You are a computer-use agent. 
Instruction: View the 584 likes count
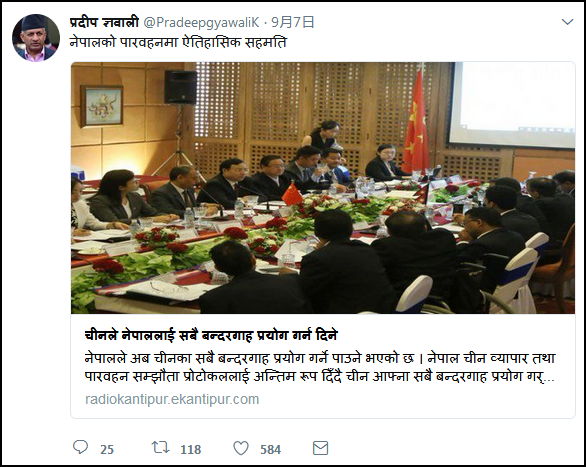coord(270,449)
